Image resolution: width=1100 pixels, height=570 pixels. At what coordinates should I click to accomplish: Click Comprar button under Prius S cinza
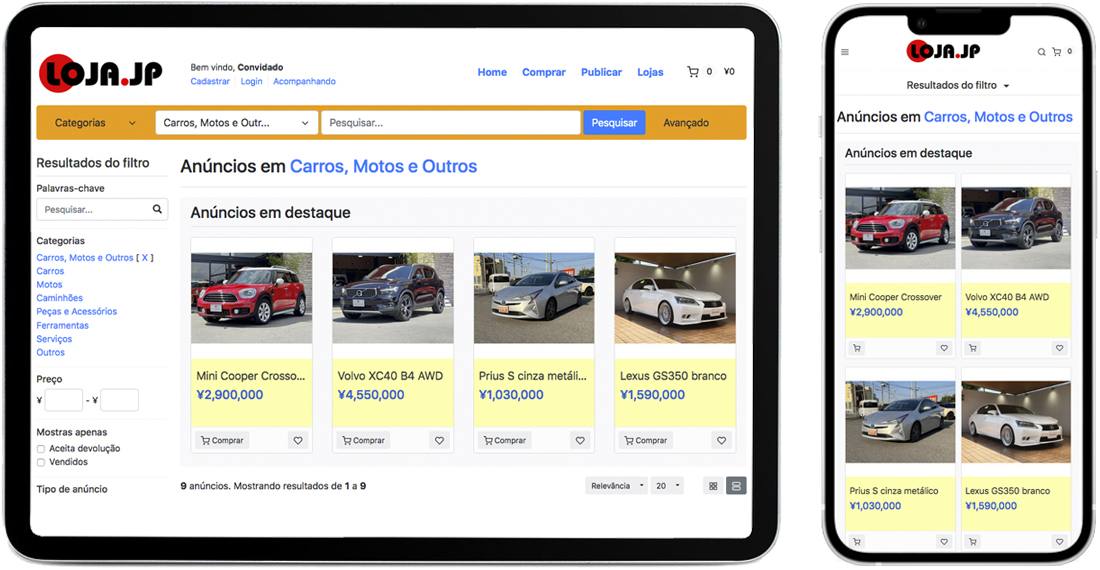pos(504,440)
